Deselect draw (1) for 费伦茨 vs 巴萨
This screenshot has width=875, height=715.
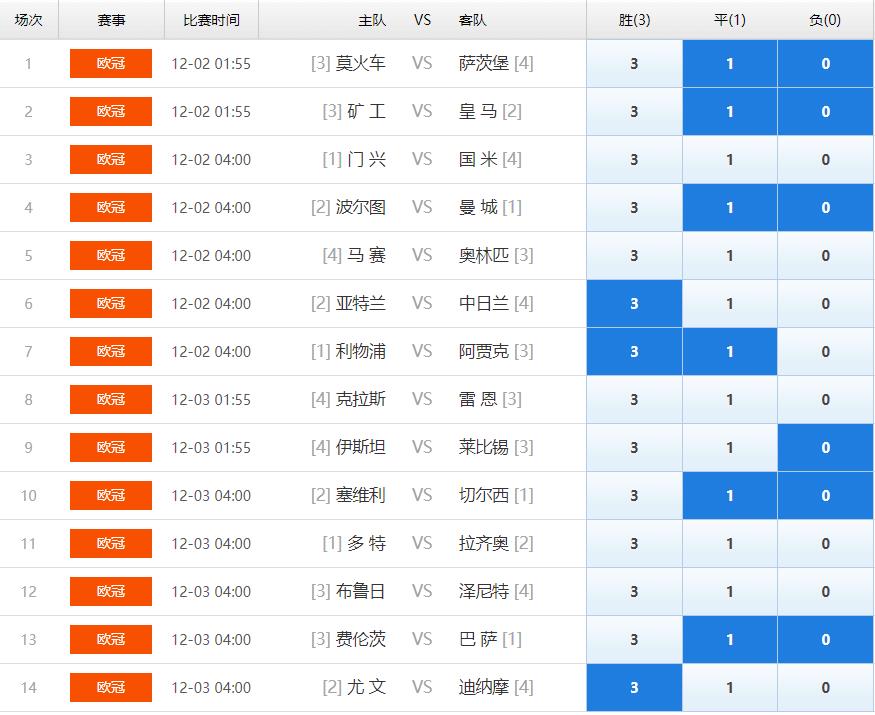pos(729,640)
